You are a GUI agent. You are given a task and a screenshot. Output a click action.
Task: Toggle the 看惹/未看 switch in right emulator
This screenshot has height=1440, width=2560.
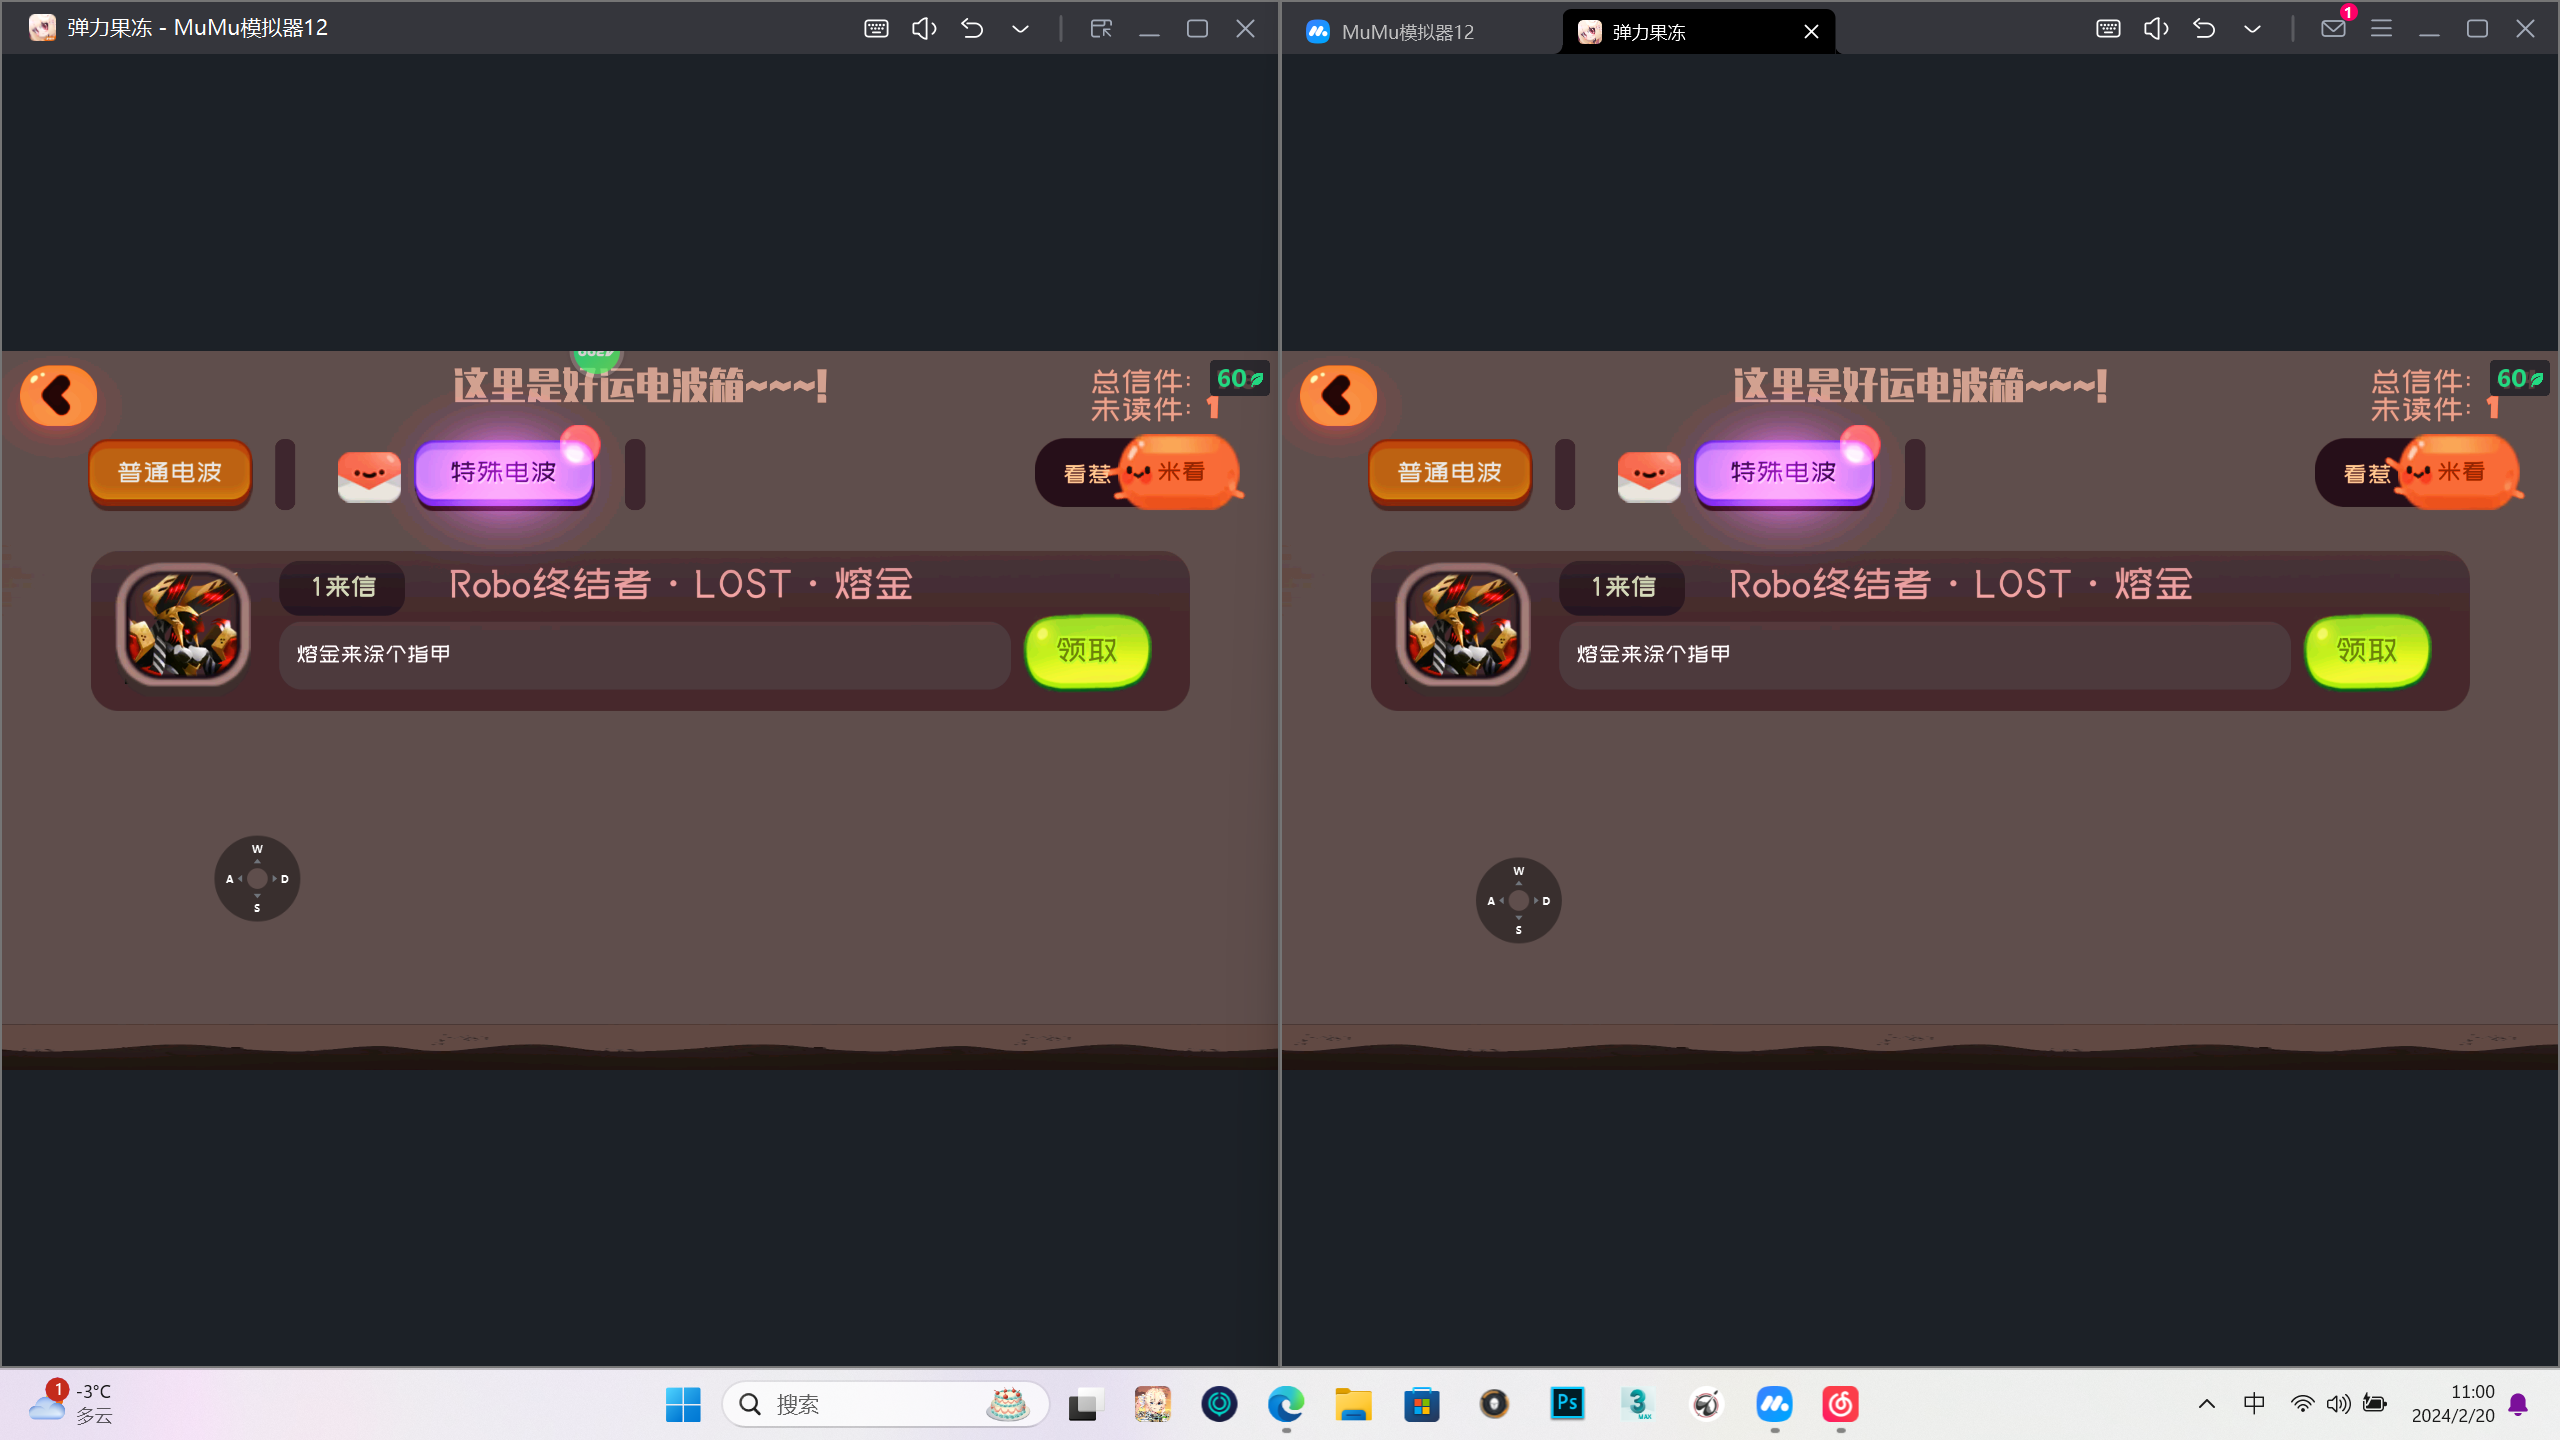pos(2418,473)
